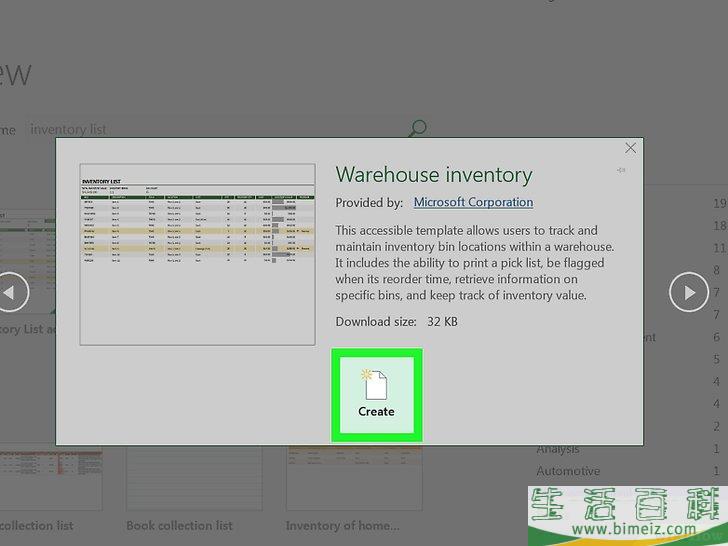
Task: Close the Warehouse inventory preview dialog
Action: coord(630,148)
